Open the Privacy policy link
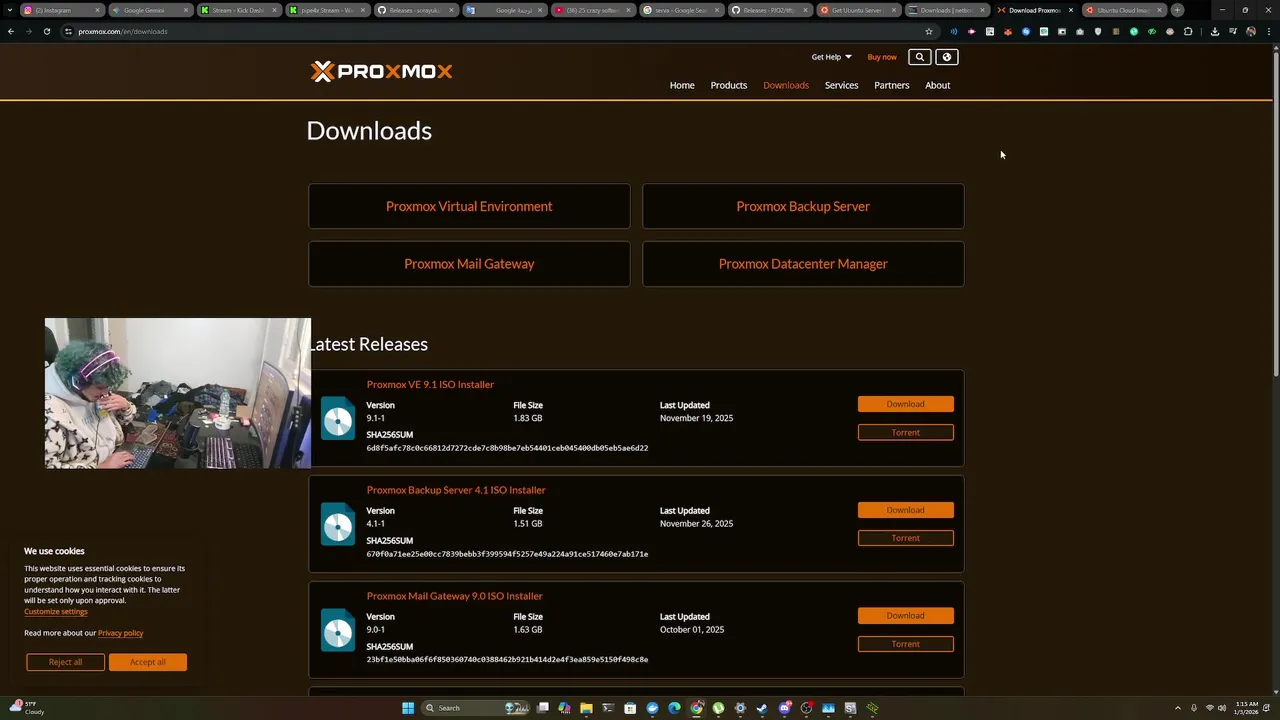 (x=120, y=633)
